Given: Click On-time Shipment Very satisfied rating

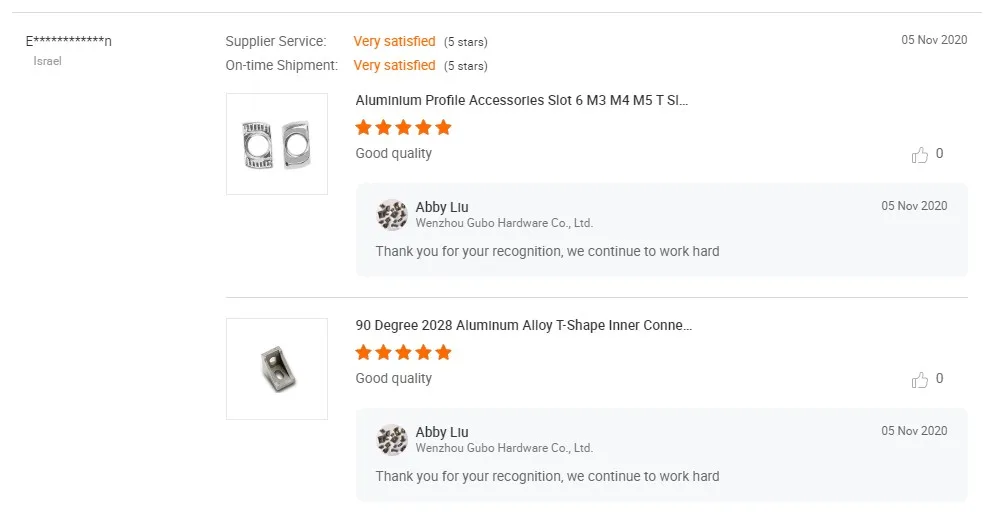Looking at the screenshot, I should pos(394,66).
